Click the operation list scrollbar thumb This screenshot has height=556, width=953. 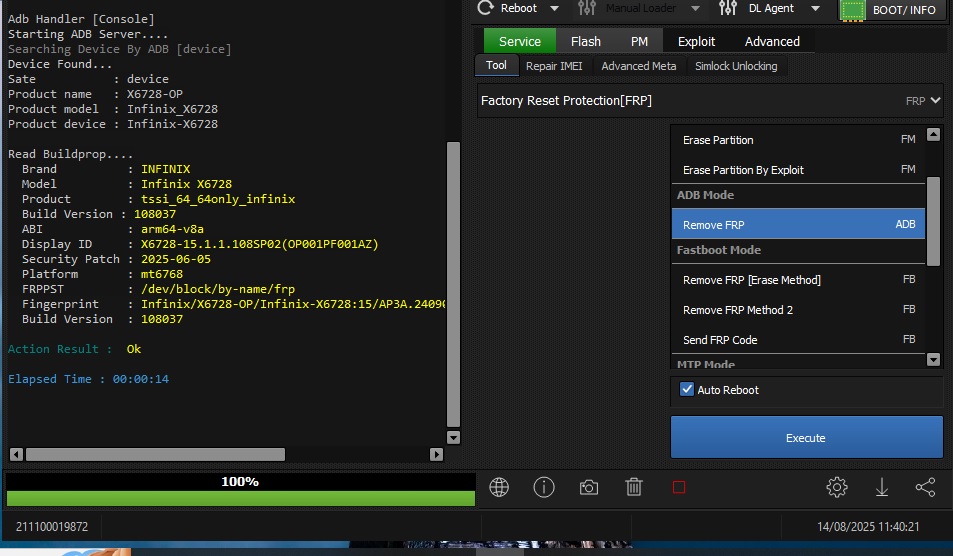point(934,221)
